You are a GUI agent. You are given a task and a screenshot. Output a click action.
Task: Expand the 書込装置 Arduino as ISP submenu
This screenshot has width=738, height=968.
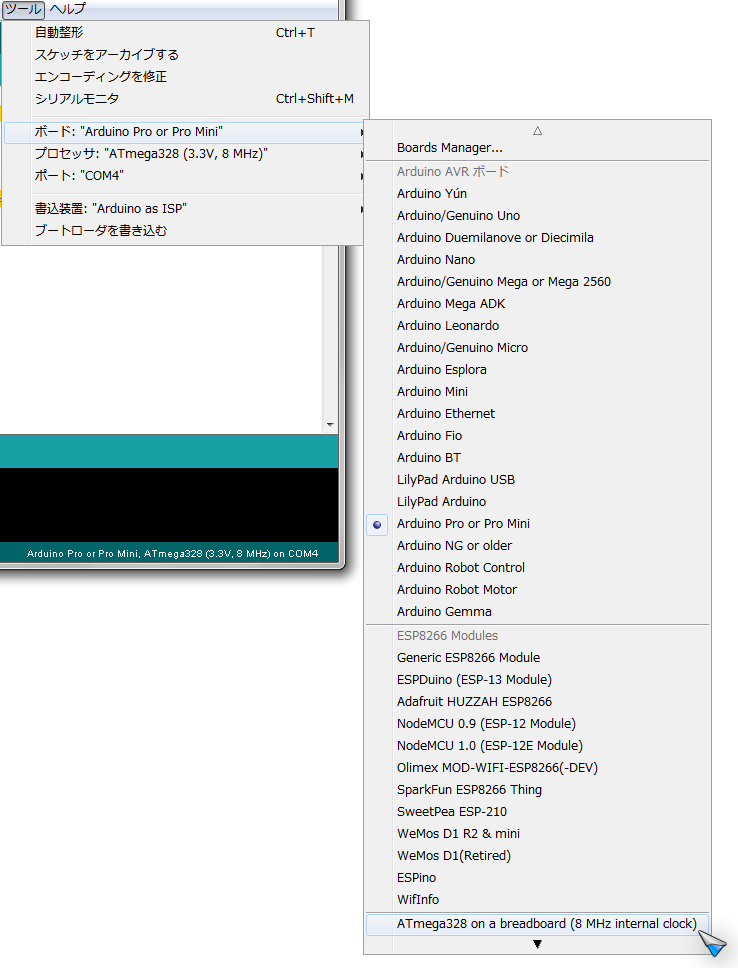click(x=185, y=209)
